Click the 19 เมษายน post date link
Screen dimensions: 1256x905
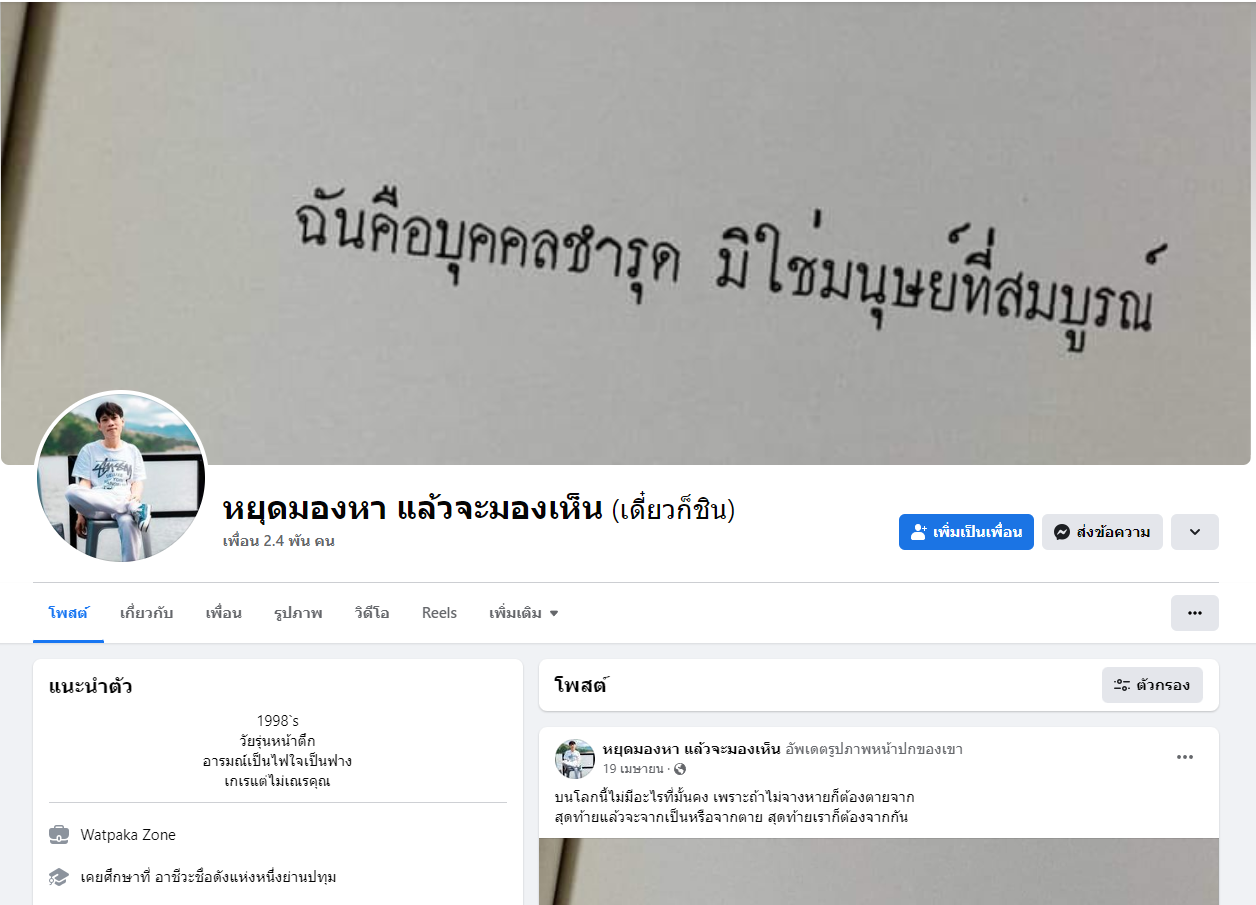coord(633,769)
